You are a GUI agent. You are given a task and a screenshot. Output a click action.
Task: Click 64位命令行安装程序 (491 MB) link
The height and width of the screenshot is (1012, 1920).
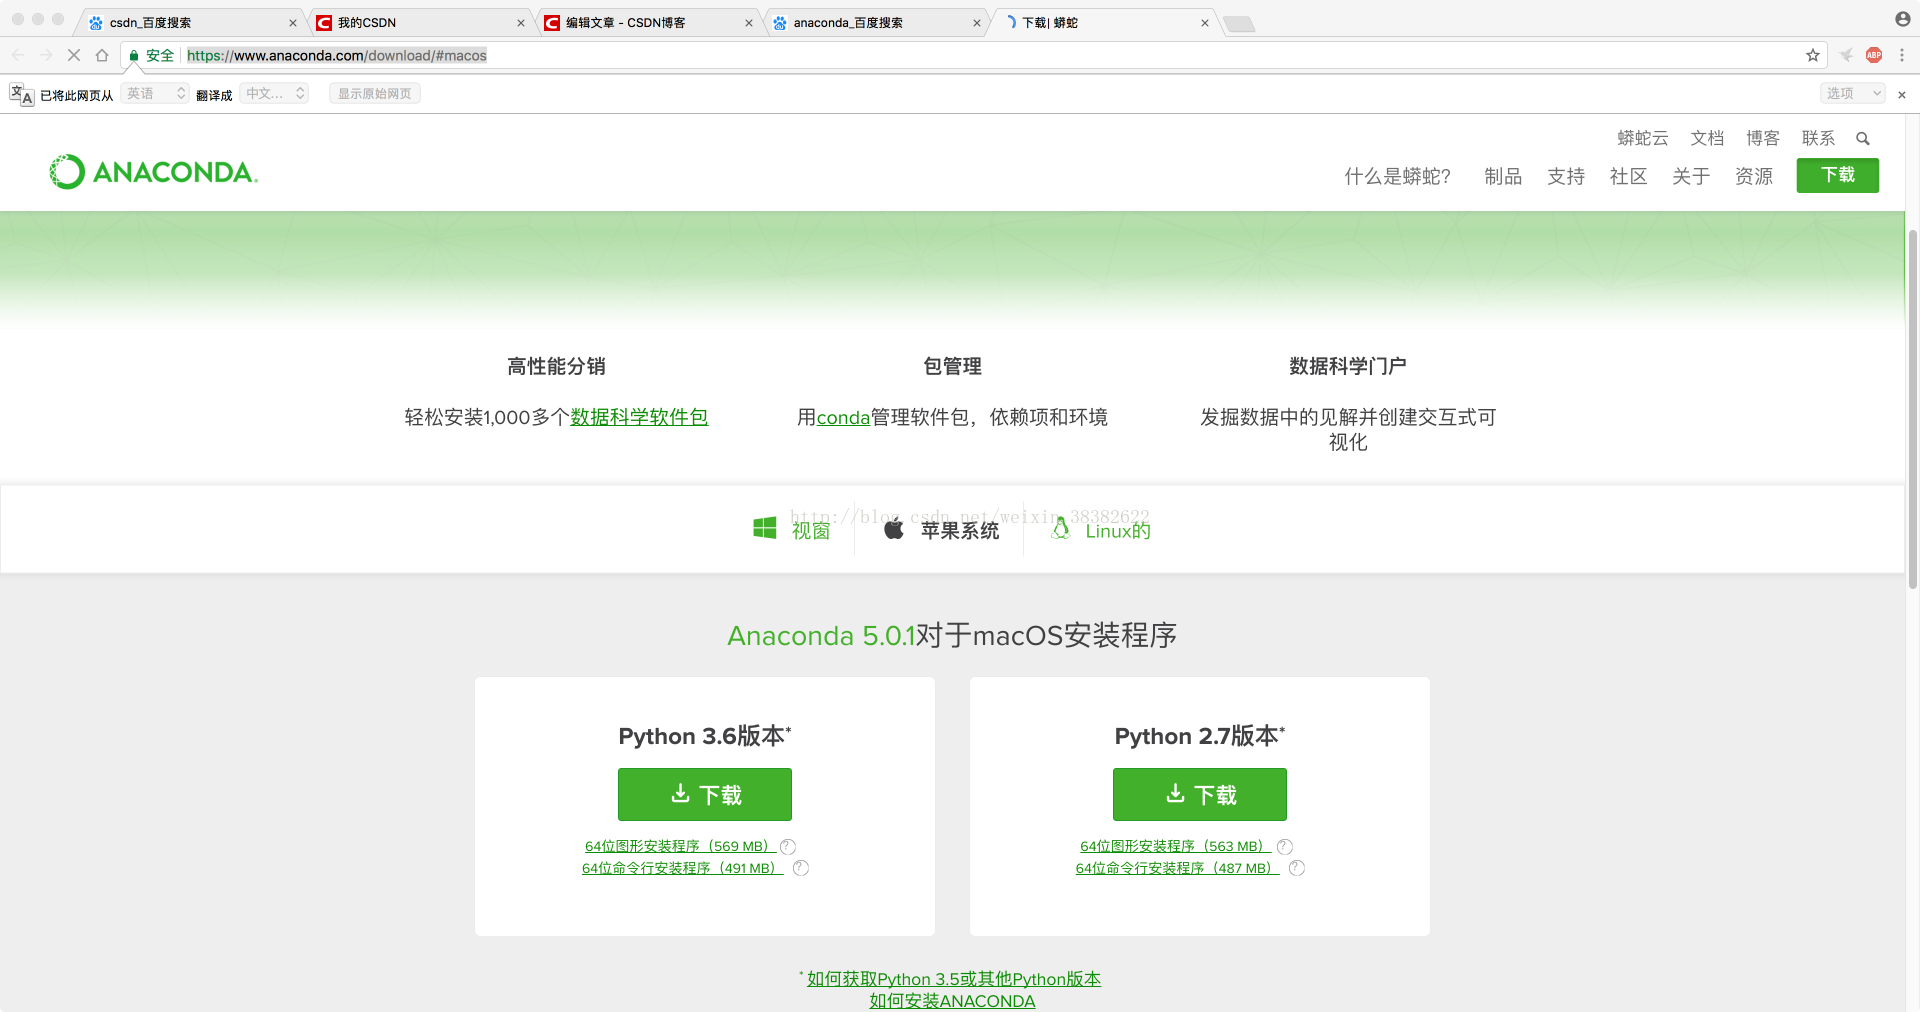[682, 868]
